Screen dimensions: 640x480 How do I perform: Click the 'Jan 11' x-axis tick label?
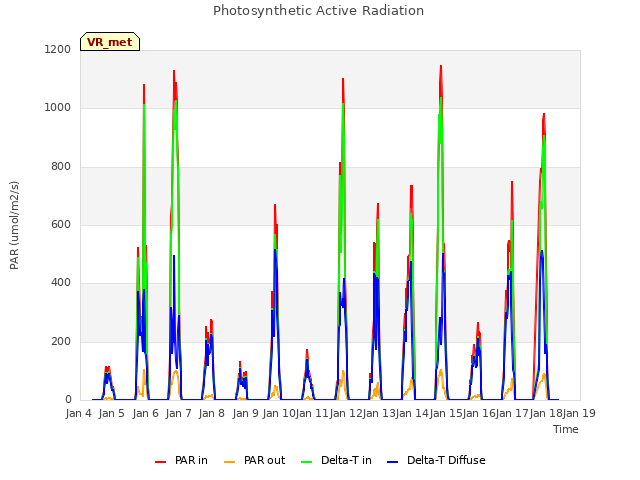tap(312, 413)
